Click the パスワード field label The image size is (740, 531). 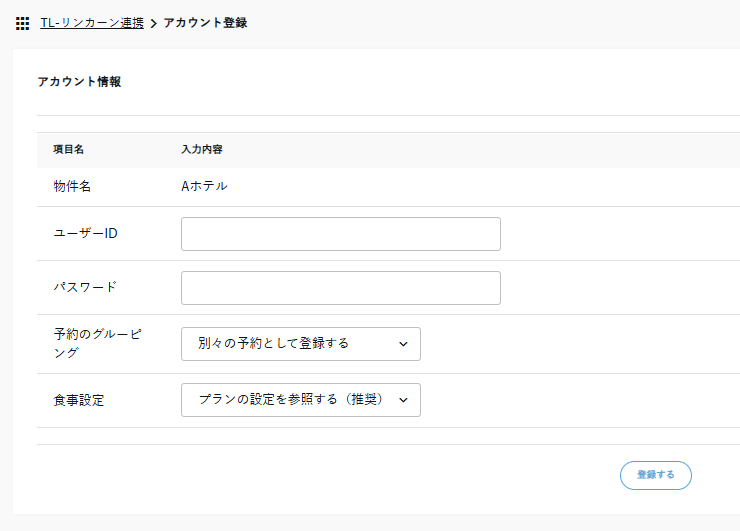pyautogui.click(x=84, y=287)
